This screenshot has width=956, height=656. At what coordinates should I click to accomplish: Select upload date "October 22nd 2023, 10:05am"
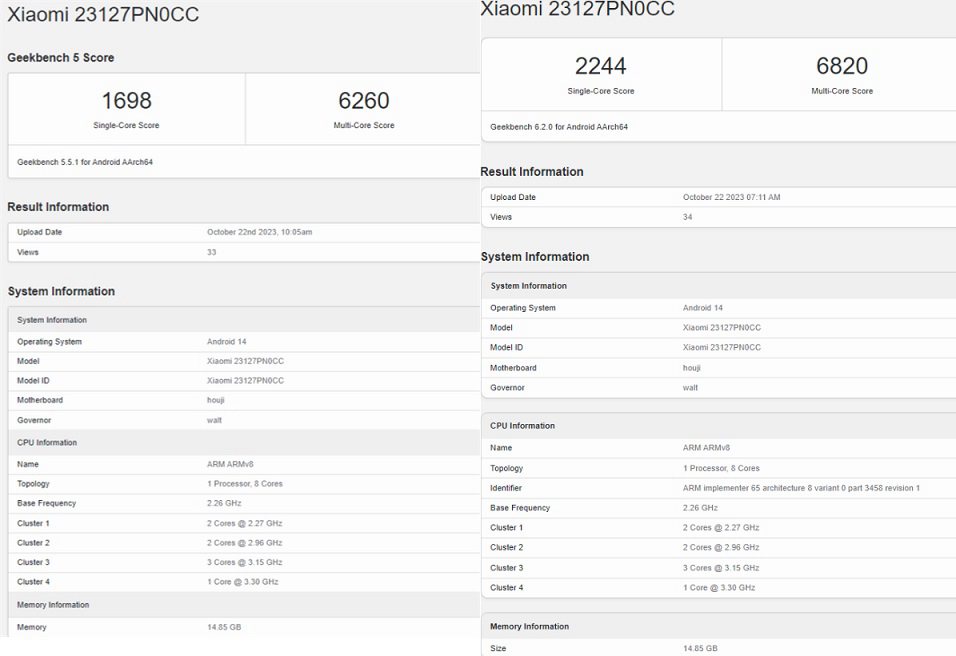[x=260, y=232]
